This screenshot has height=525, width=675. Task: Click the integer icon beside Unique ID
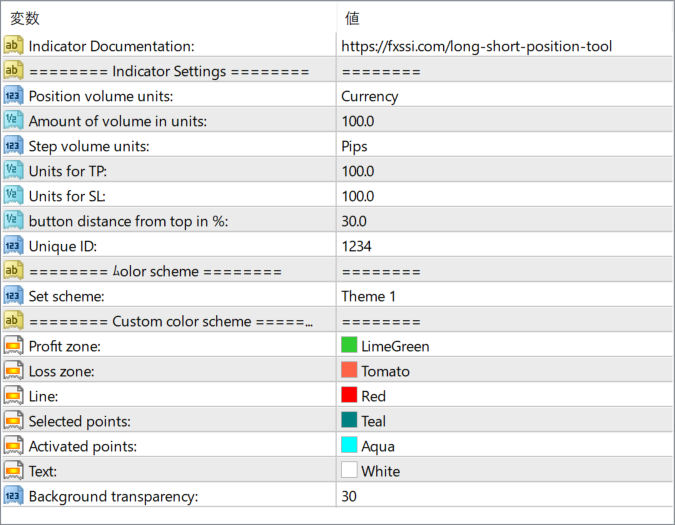point(13,246)
